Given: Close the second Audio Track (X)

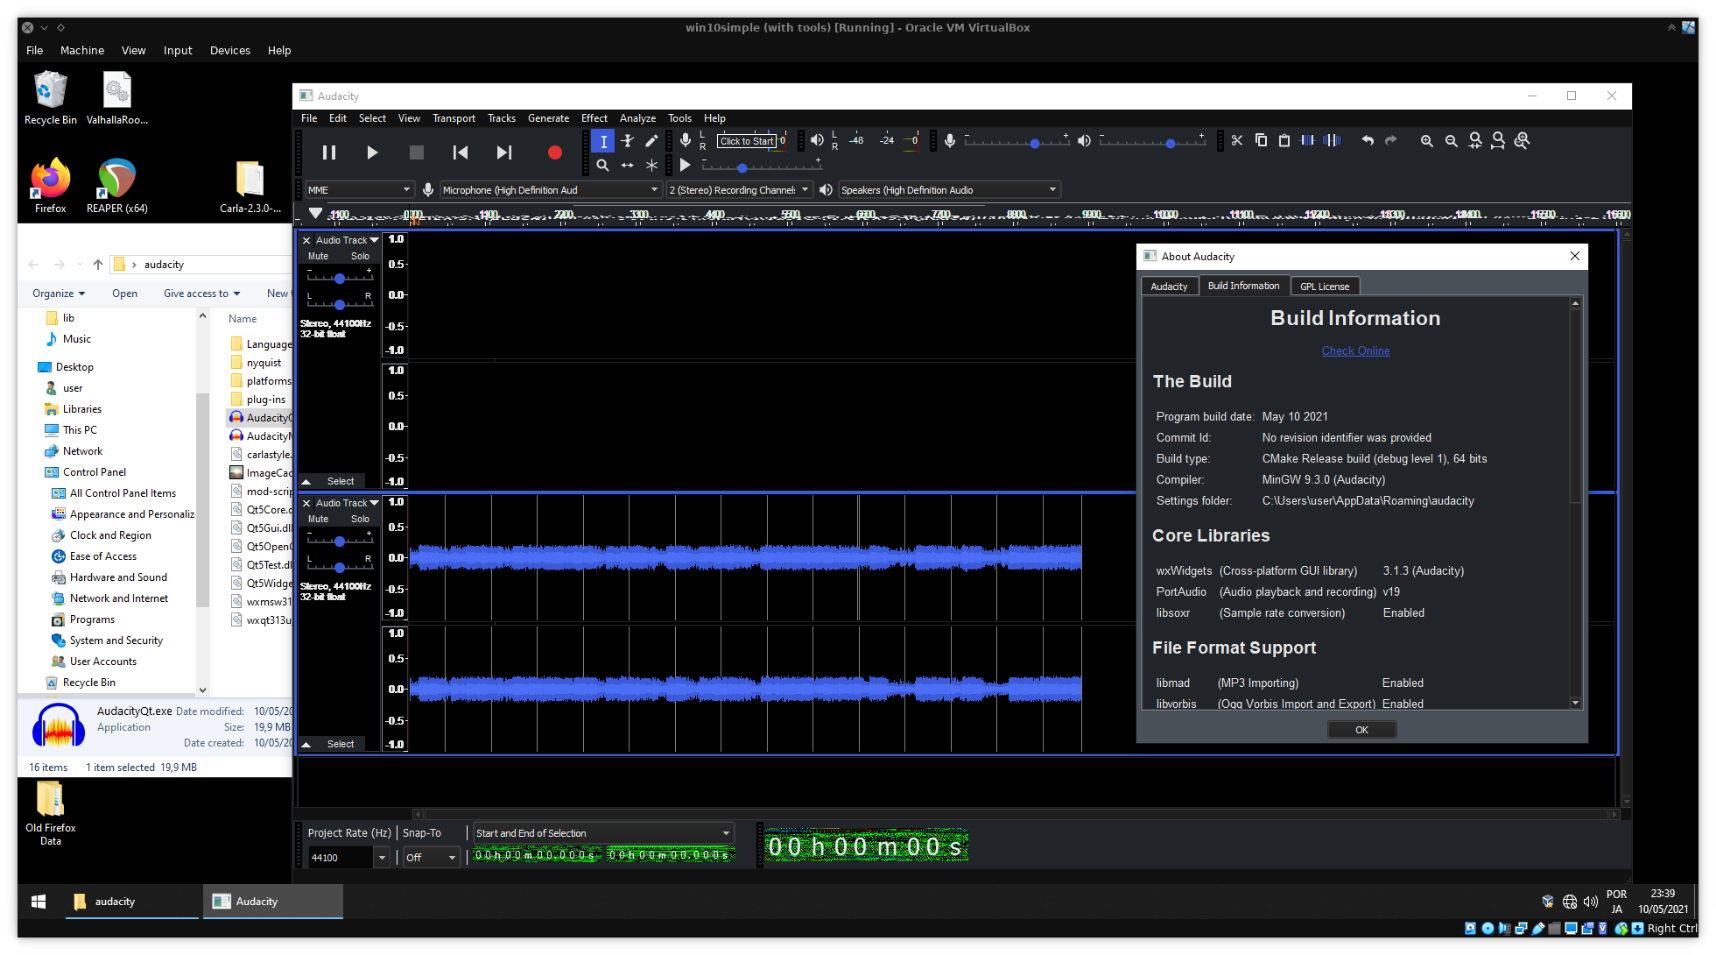Looking at the screenshot, I should (307, 503).
